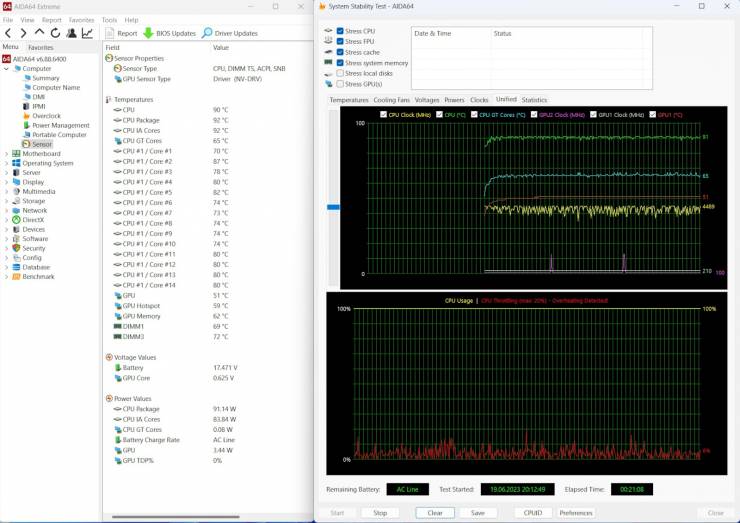Click the CPUID button

(x=532, y=513)
